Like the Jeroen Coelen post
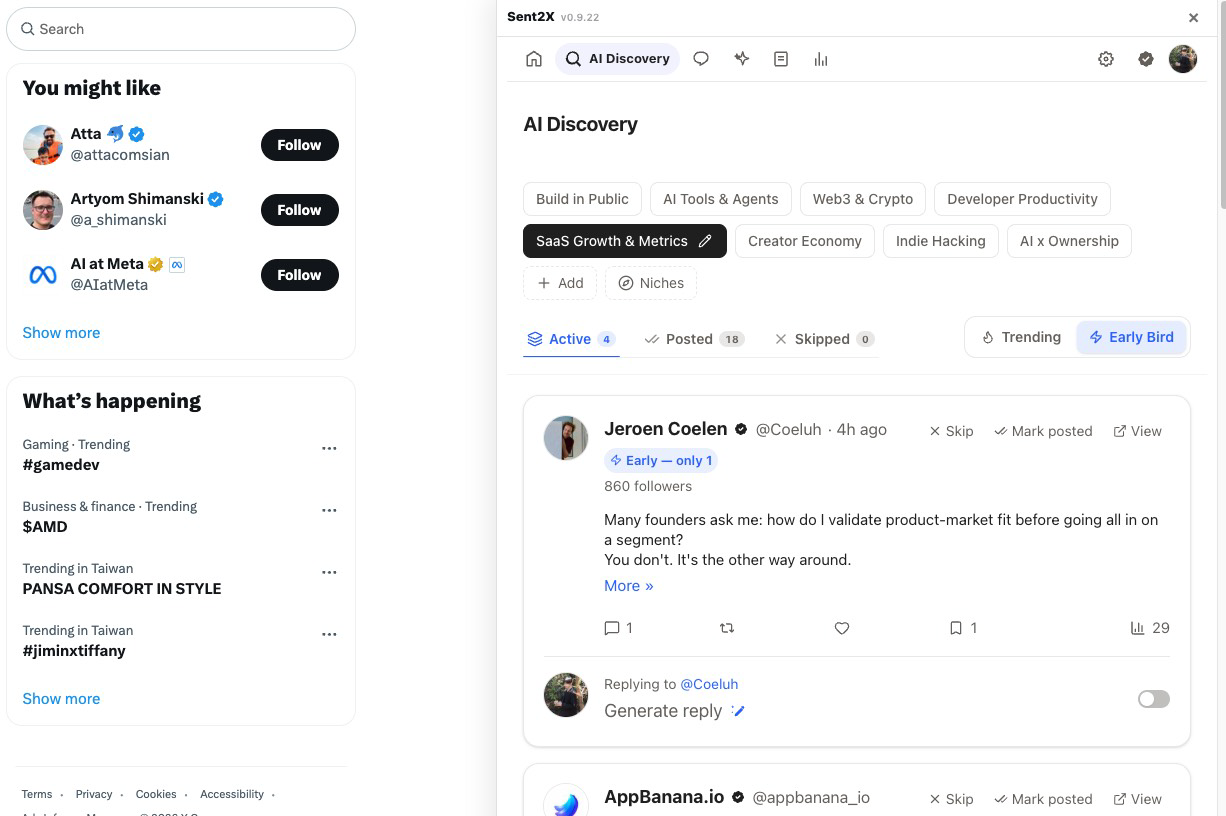1226x816 pixels. click(x=842, y=628)
